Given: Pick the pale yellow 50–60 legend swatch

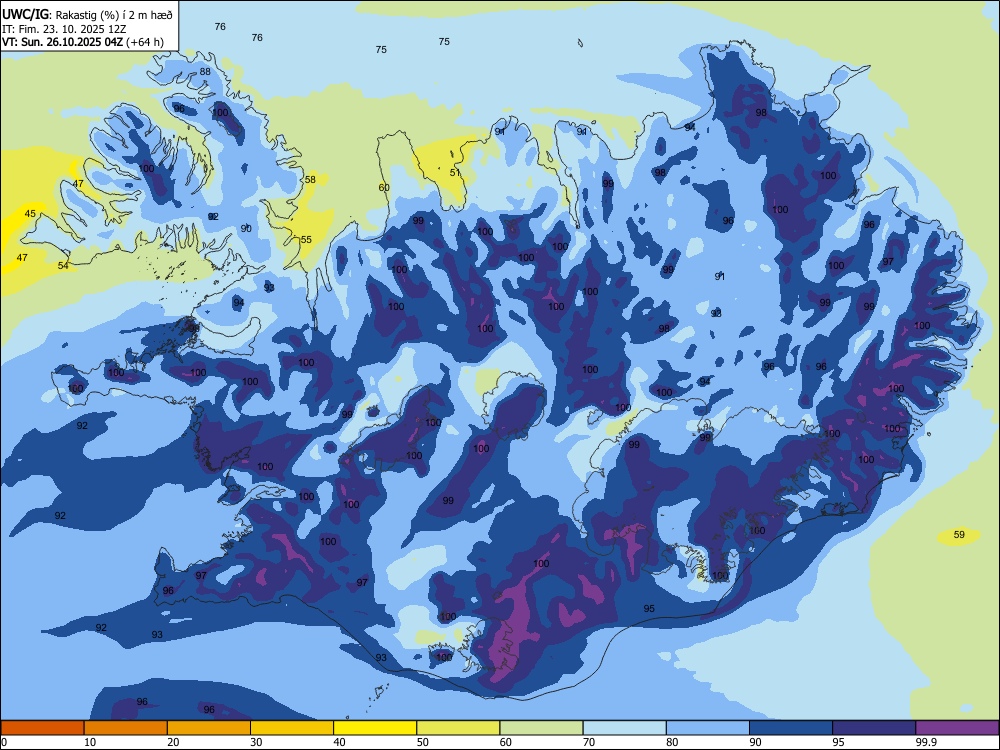Looking at the screenshot, I should pyautogui.click(x=458, y=728).
